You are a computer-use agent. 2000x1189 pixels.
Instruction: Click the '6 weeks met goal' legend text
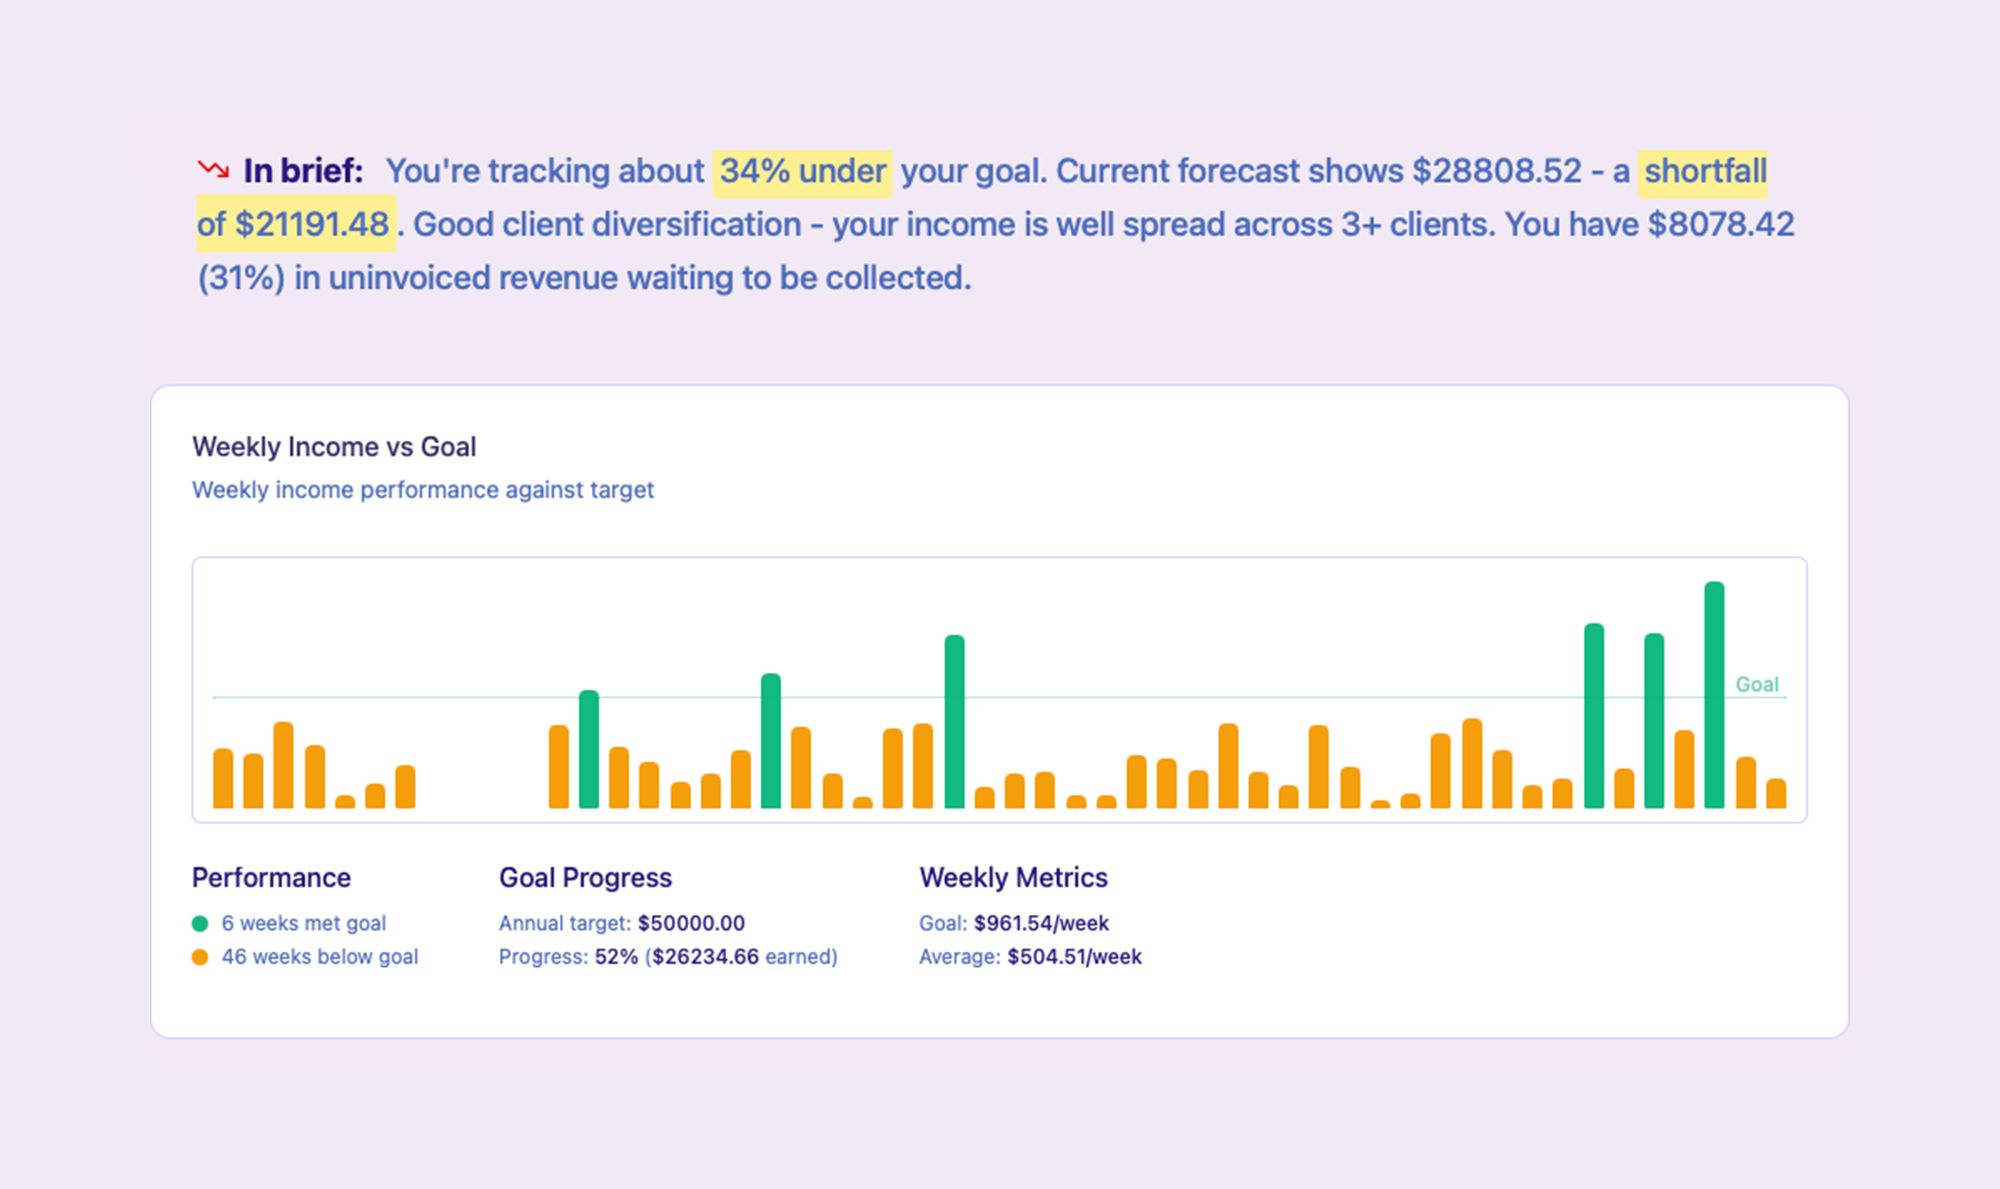303,924
